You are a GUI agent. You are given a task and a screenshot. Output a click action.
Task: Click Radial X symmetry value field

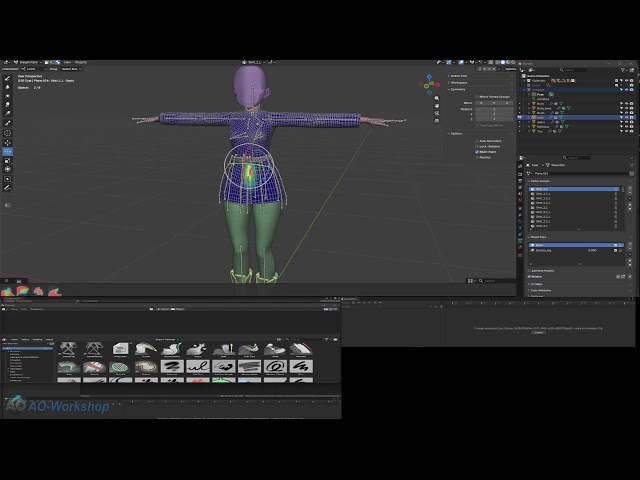494,109
